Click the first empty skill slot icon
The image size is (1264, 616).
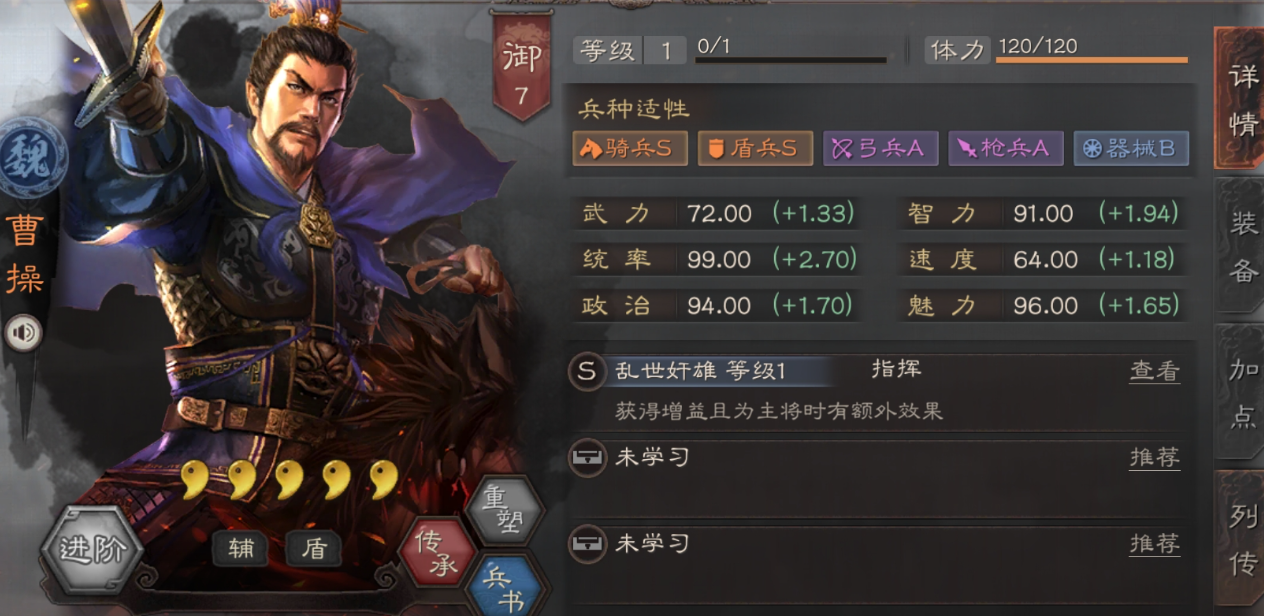click(x=586, y=458)
